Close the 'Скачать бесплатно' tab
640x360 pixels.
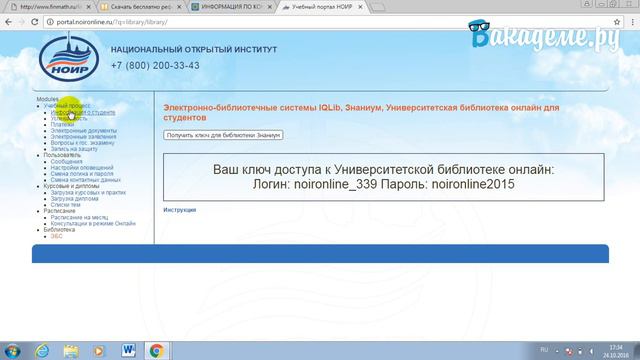click(179, 7)
